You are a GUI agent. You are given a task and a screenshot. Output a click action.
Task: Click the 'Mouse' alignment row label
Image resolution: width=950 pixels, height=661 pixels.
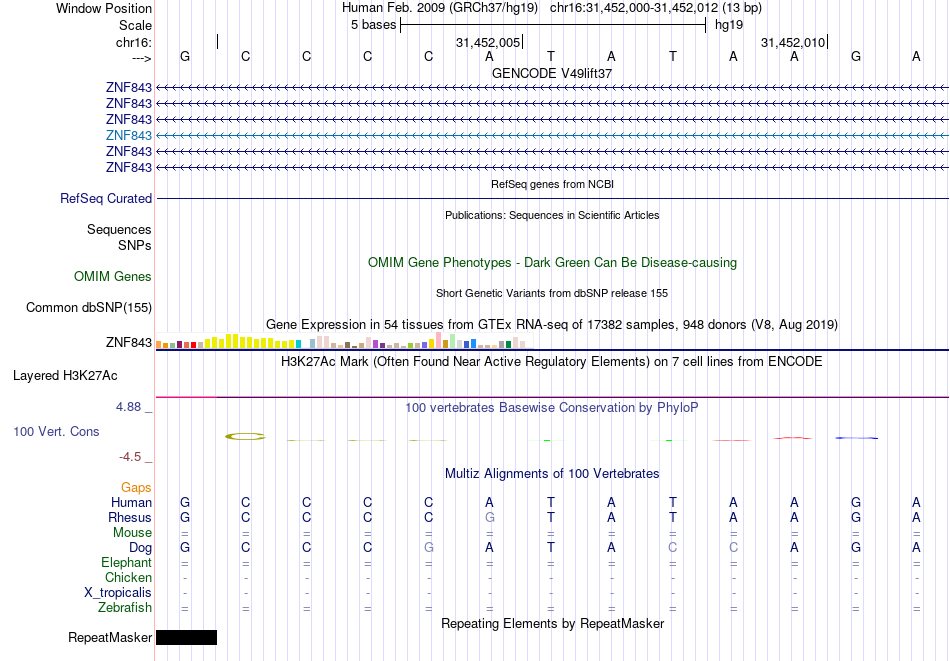(x=132, y=533)
